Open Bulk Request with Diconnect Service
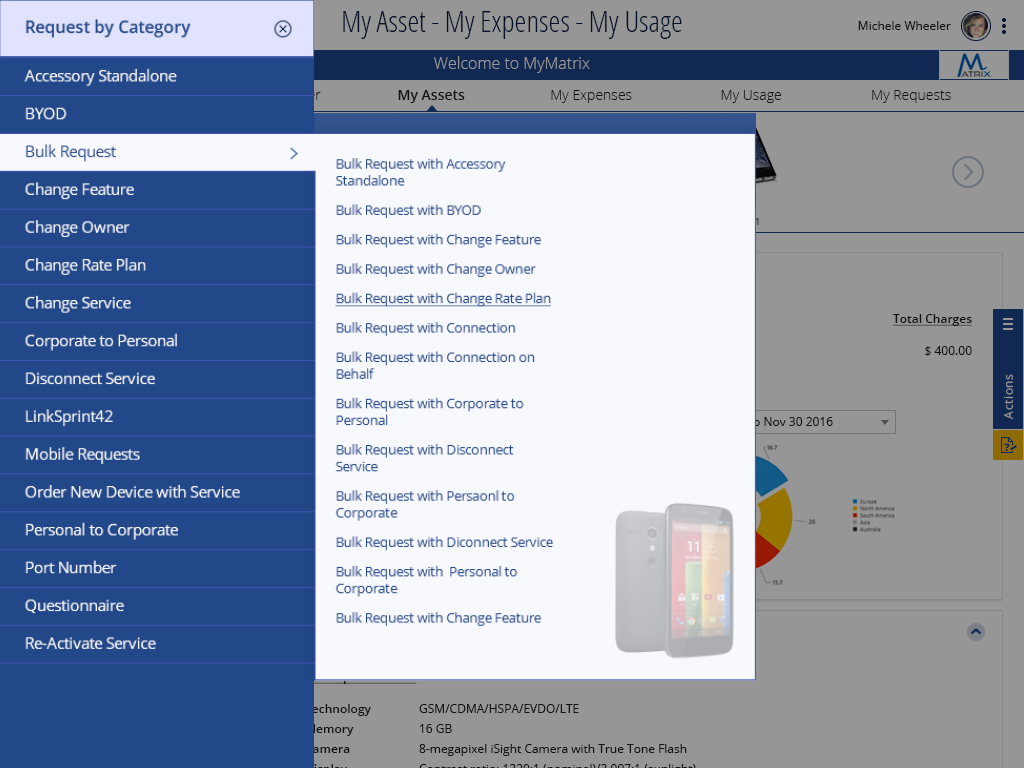 click(x=444, y=542)
